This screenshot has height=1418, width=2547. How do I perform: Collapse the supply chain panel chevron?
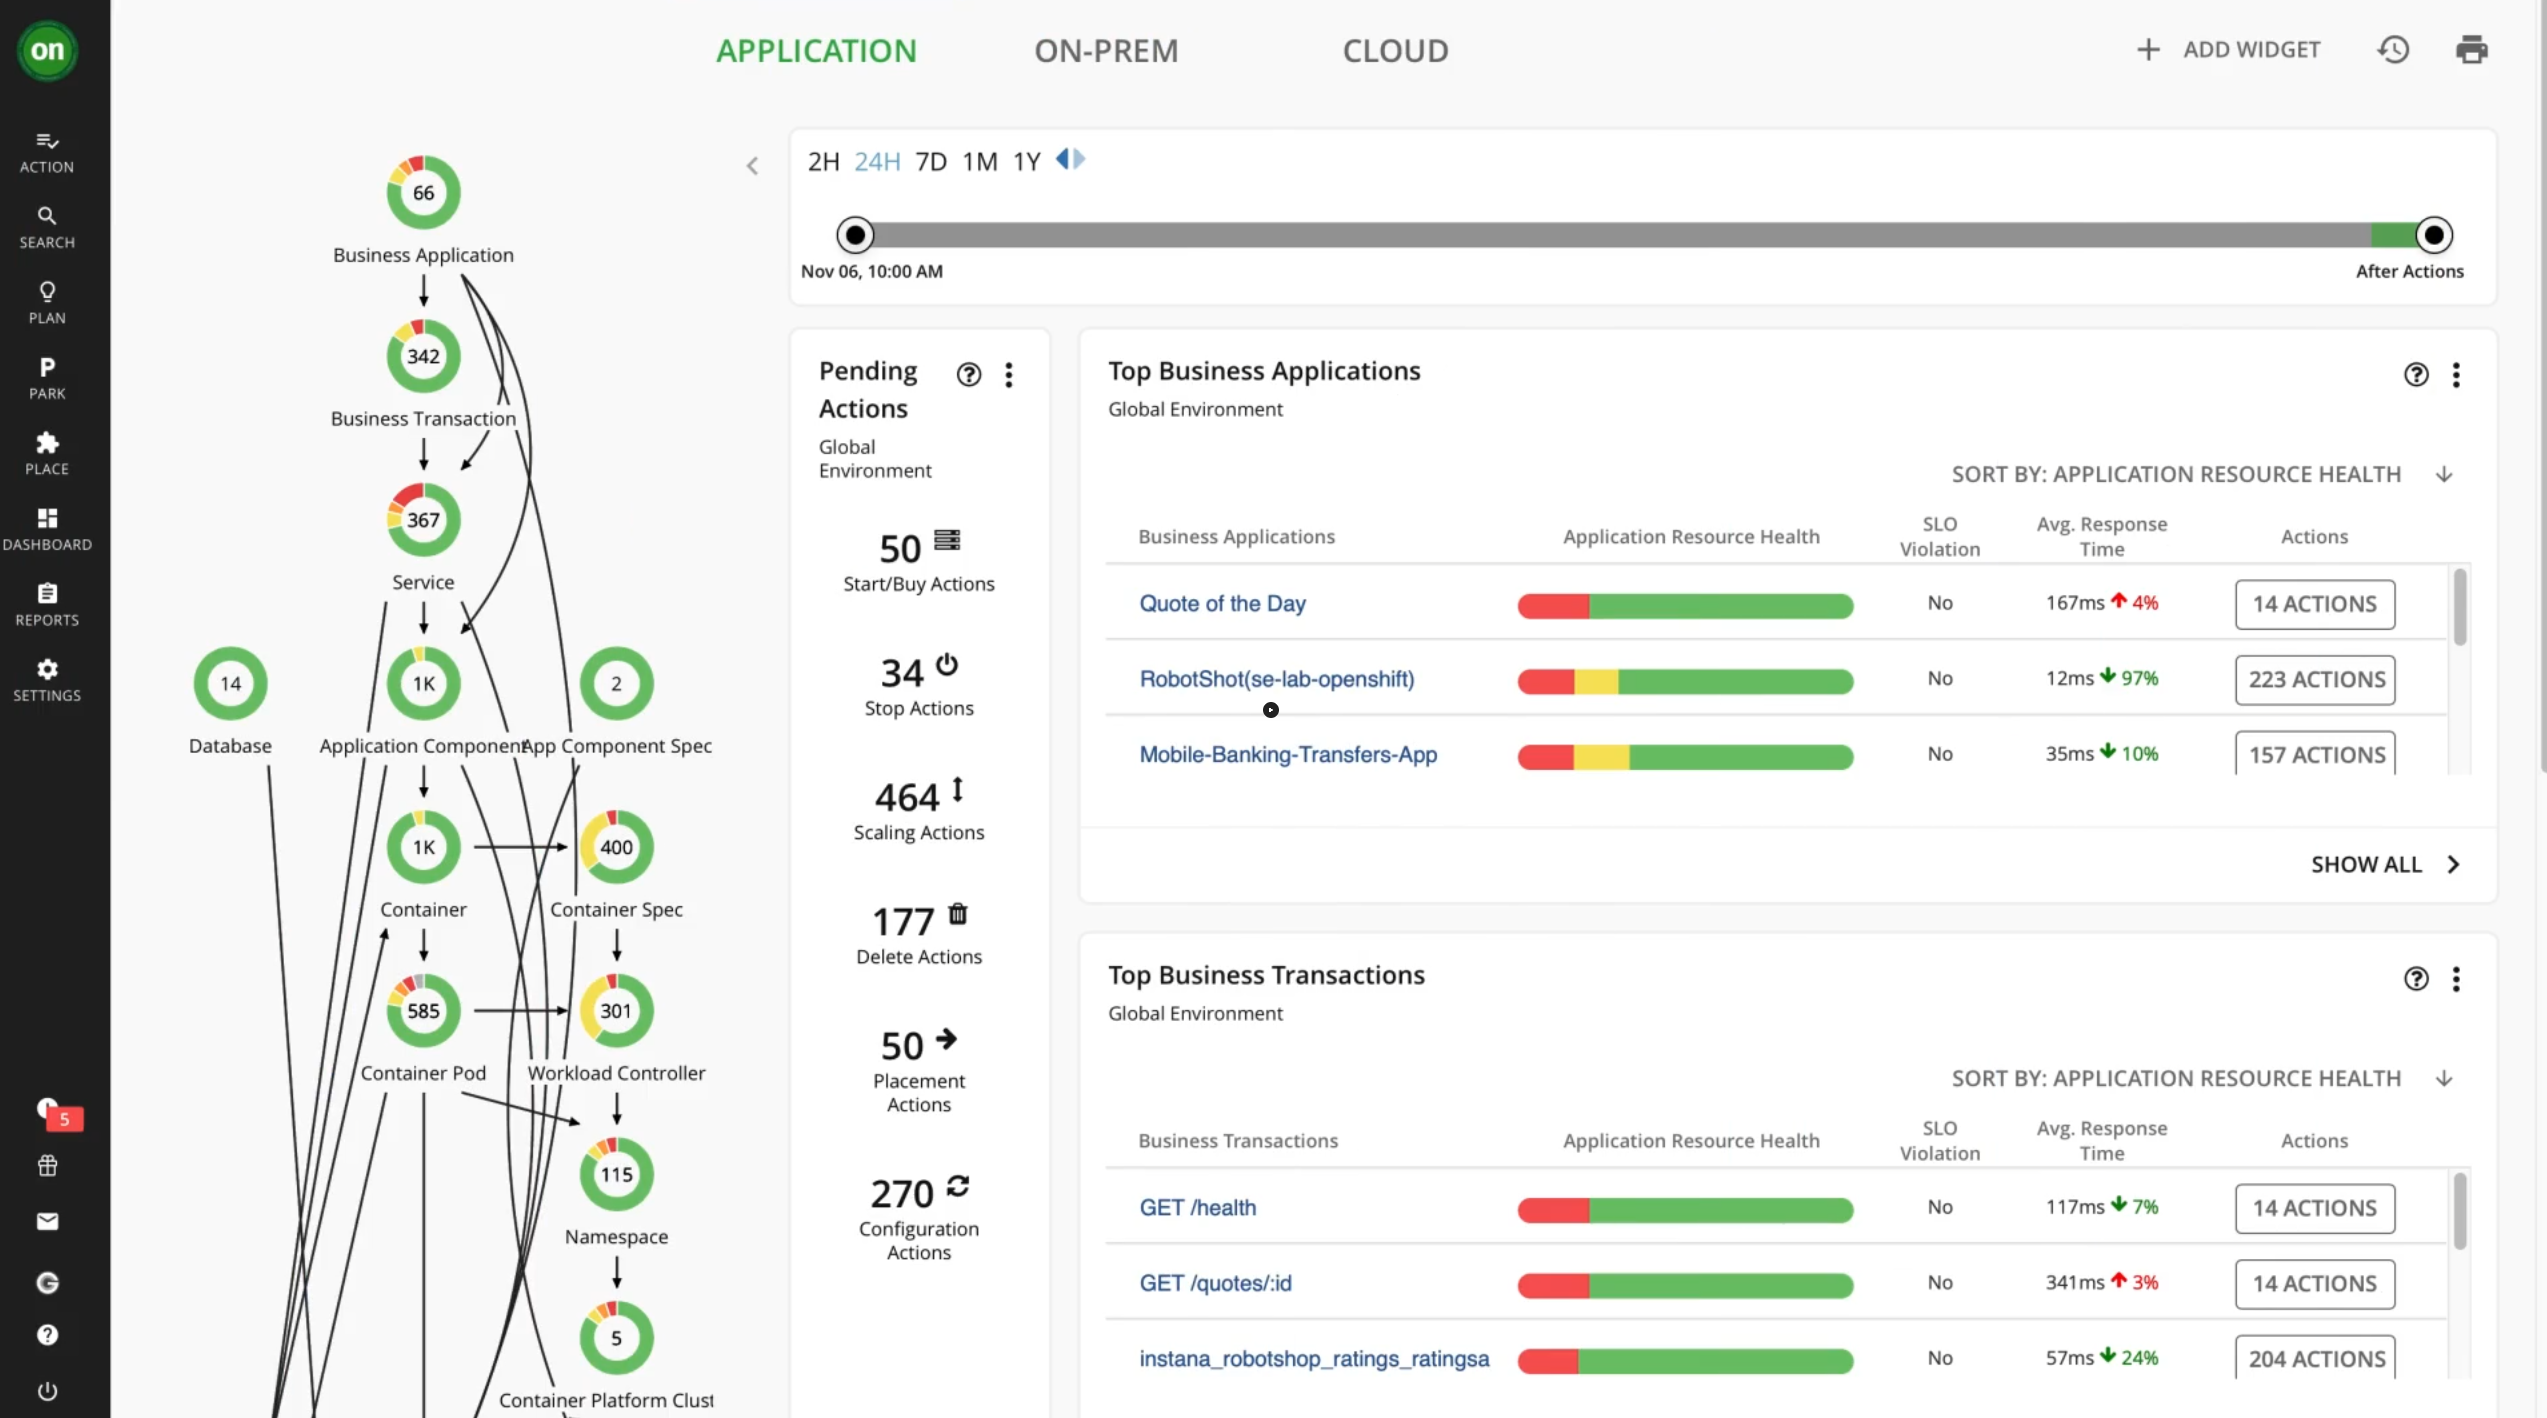752,166
